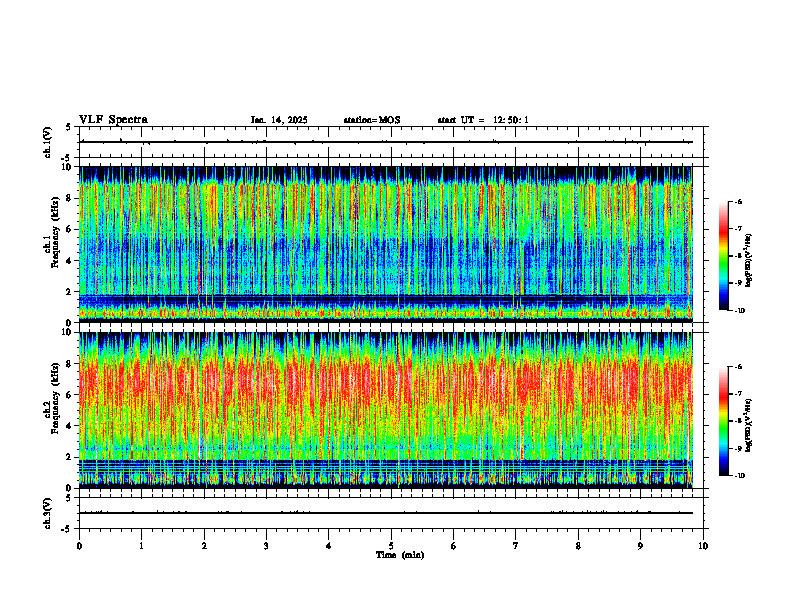Click the ch.1 color scale bar
The image size is (792, 612).
tap(723, 256)
